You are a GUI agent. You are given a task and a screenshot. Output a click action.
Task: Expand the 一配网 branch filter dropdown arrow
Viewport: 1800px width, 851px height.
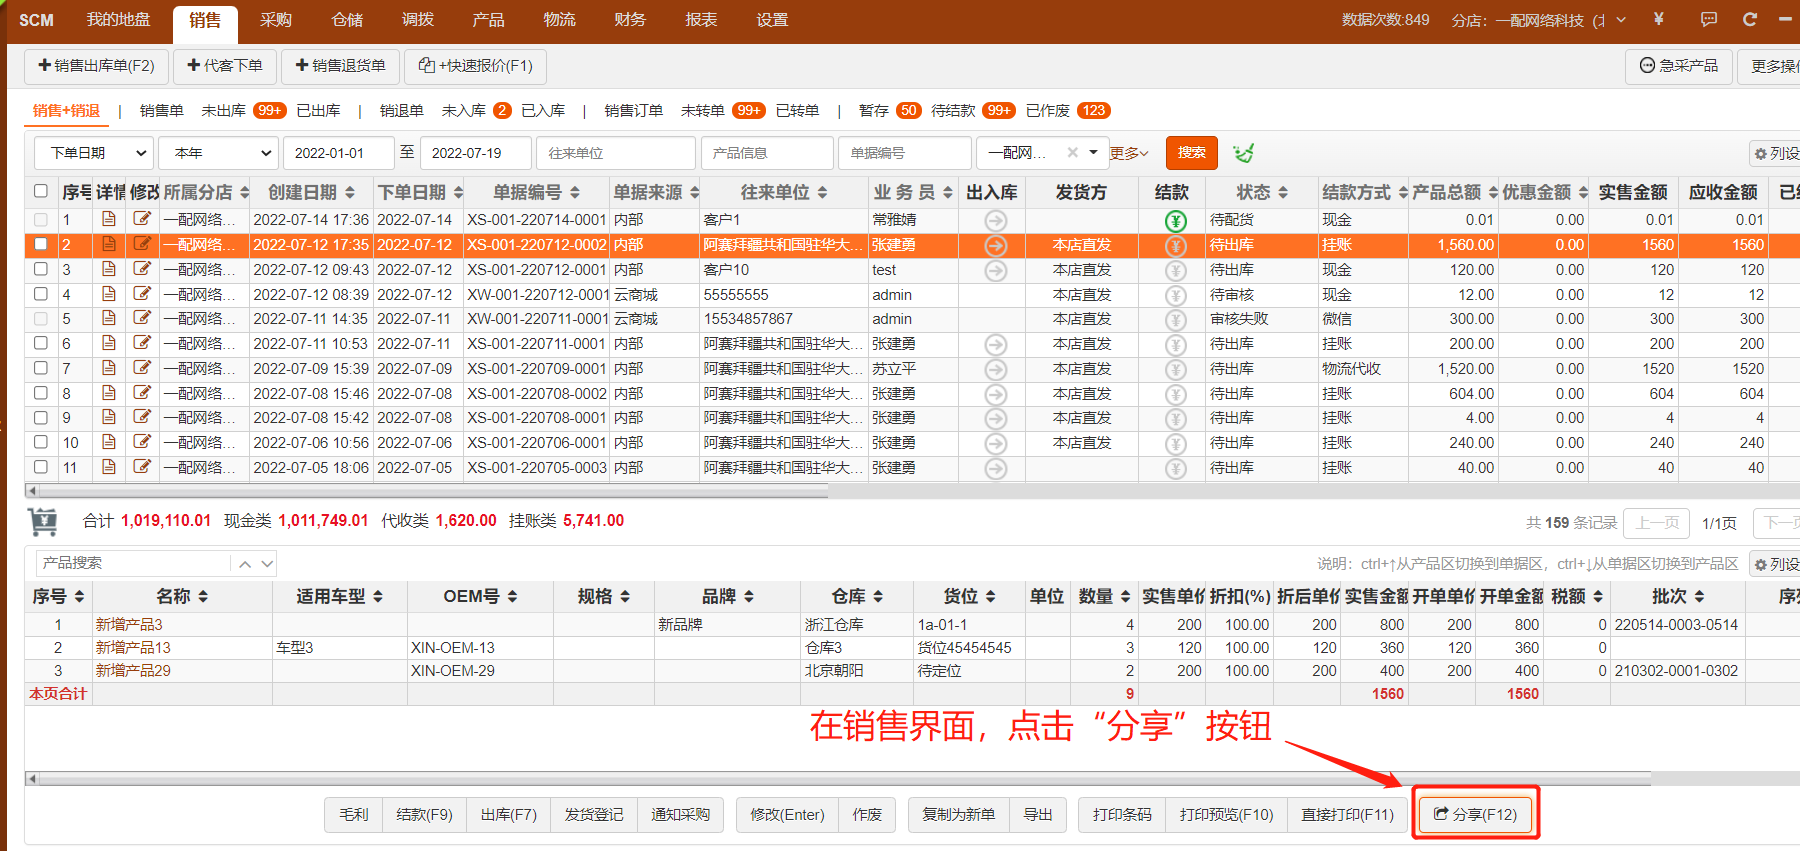point(1094,153)
